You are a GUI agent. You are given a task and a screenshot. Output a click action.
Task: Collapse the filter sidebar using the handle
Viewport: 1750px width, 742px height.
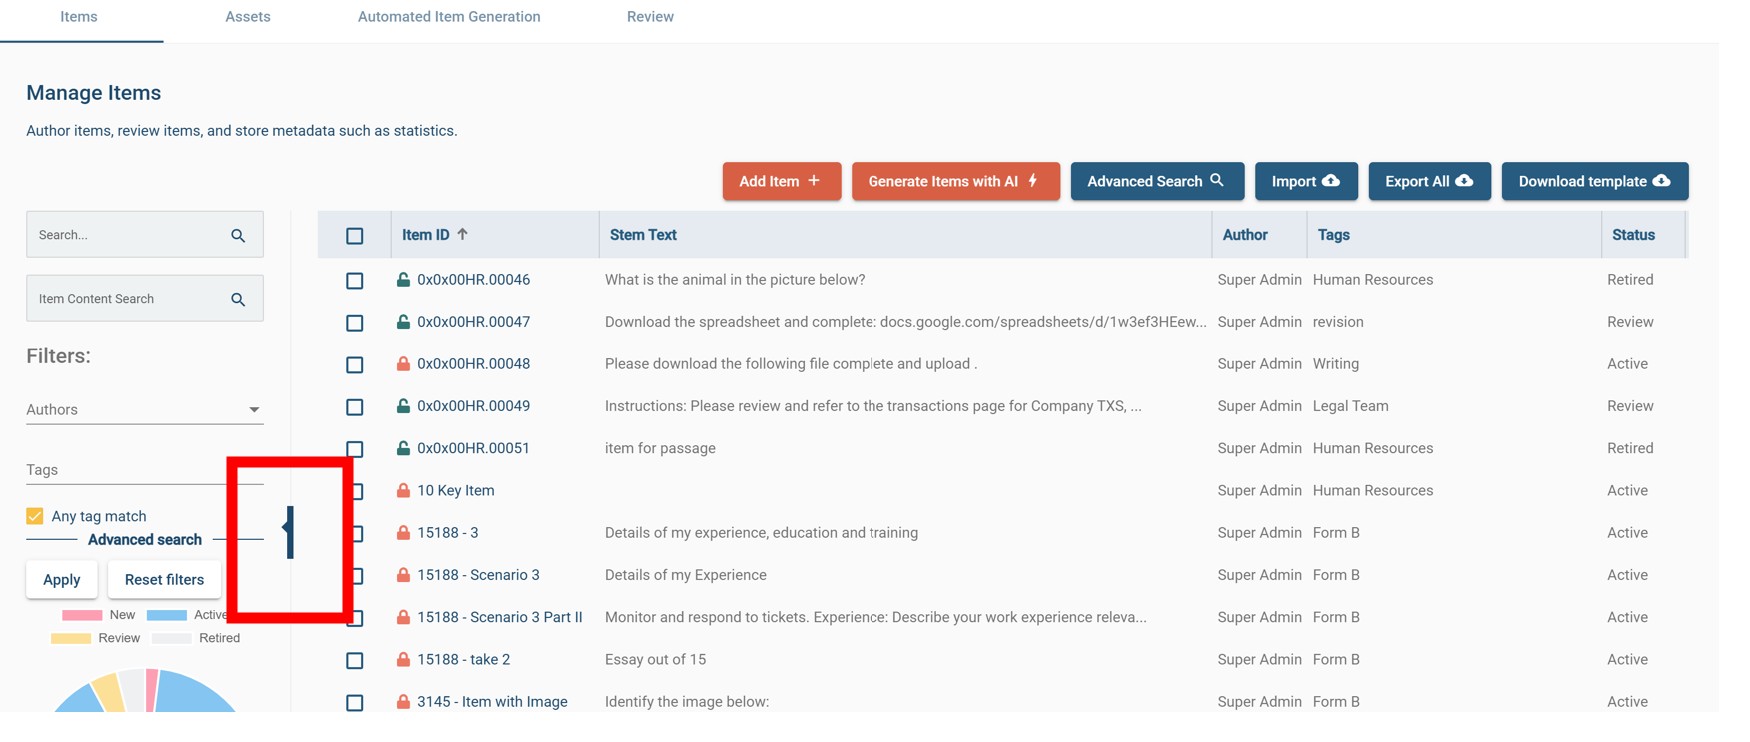tap(289, 532)
